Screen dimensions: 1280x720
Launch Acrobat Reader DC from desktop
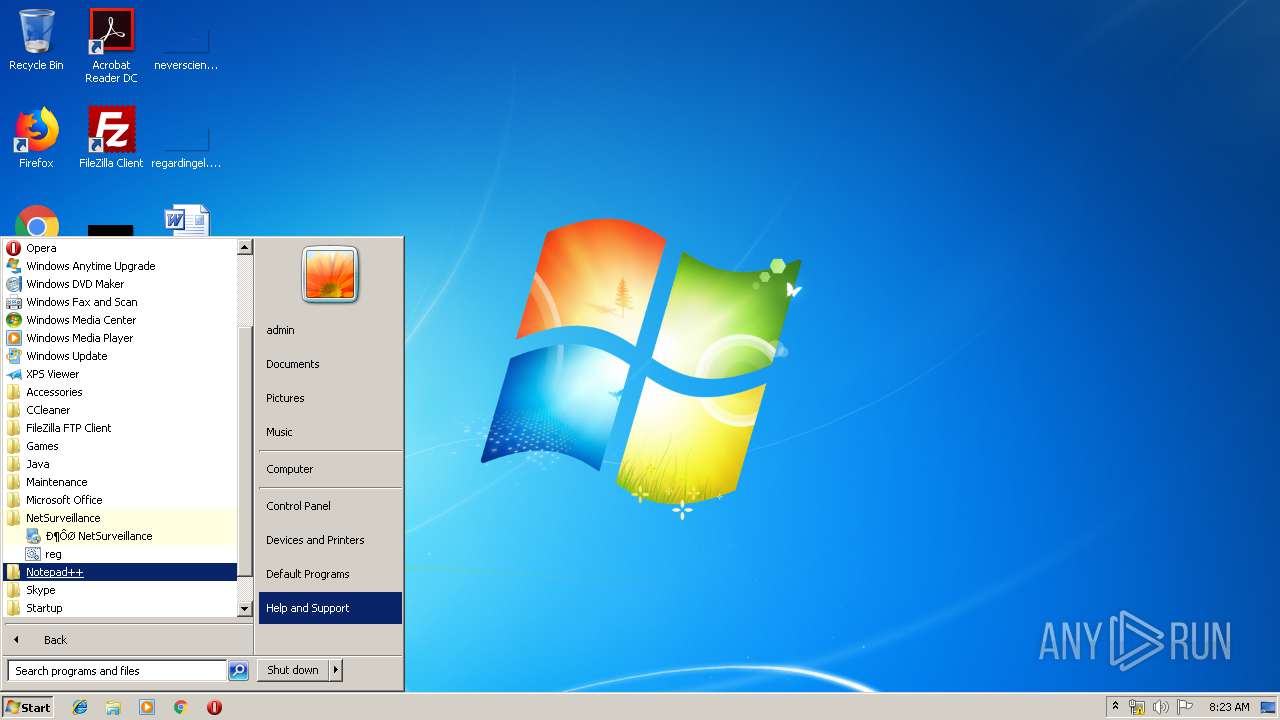tap(111, 46)
